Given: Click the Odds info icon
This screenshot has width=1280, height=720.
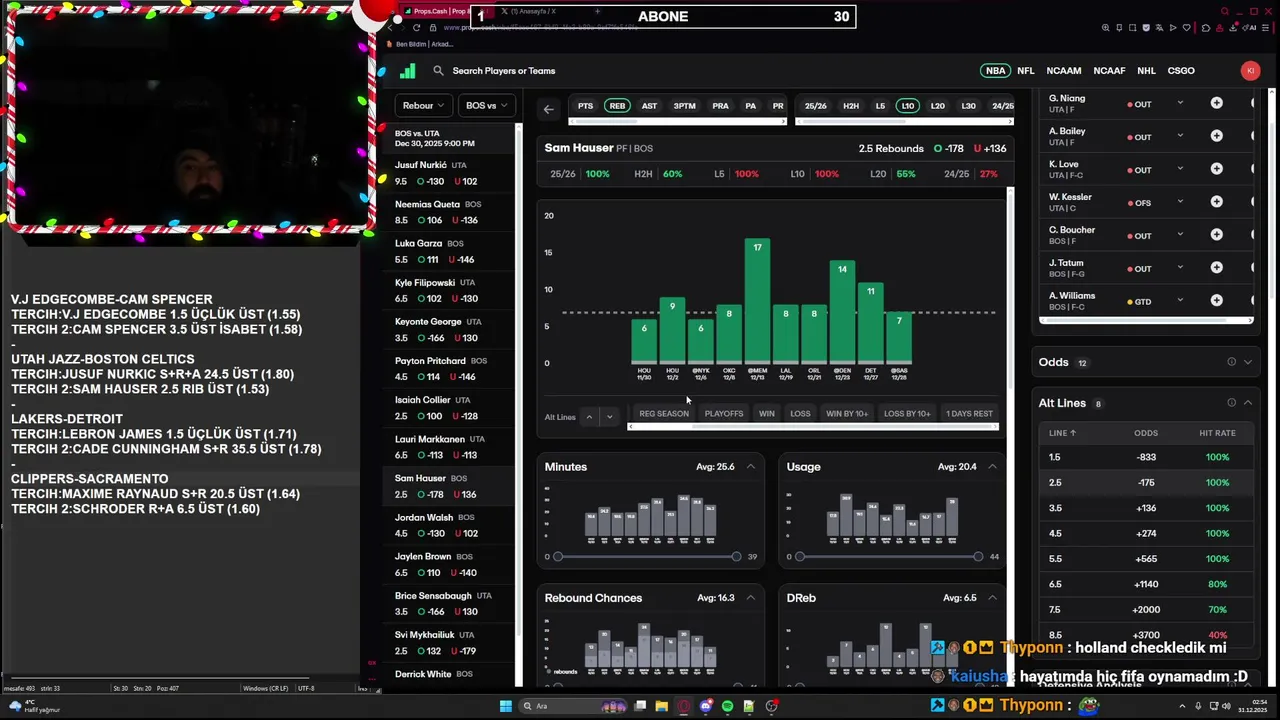Looking at the screenshot, I should pos(1231,362).
